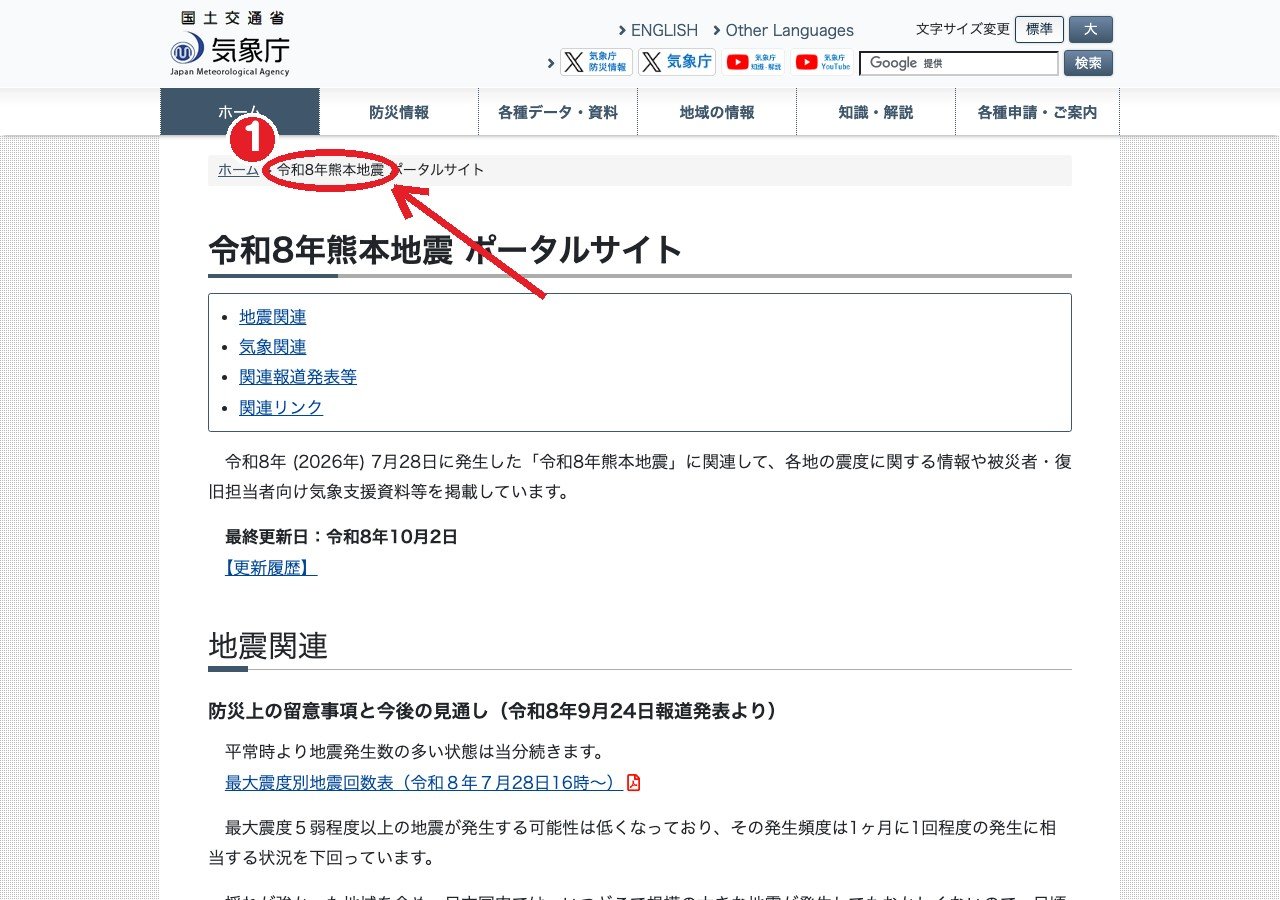Open the 防災情報 navigation tab
Viewport: 1280px width, 900px height.
399,112
